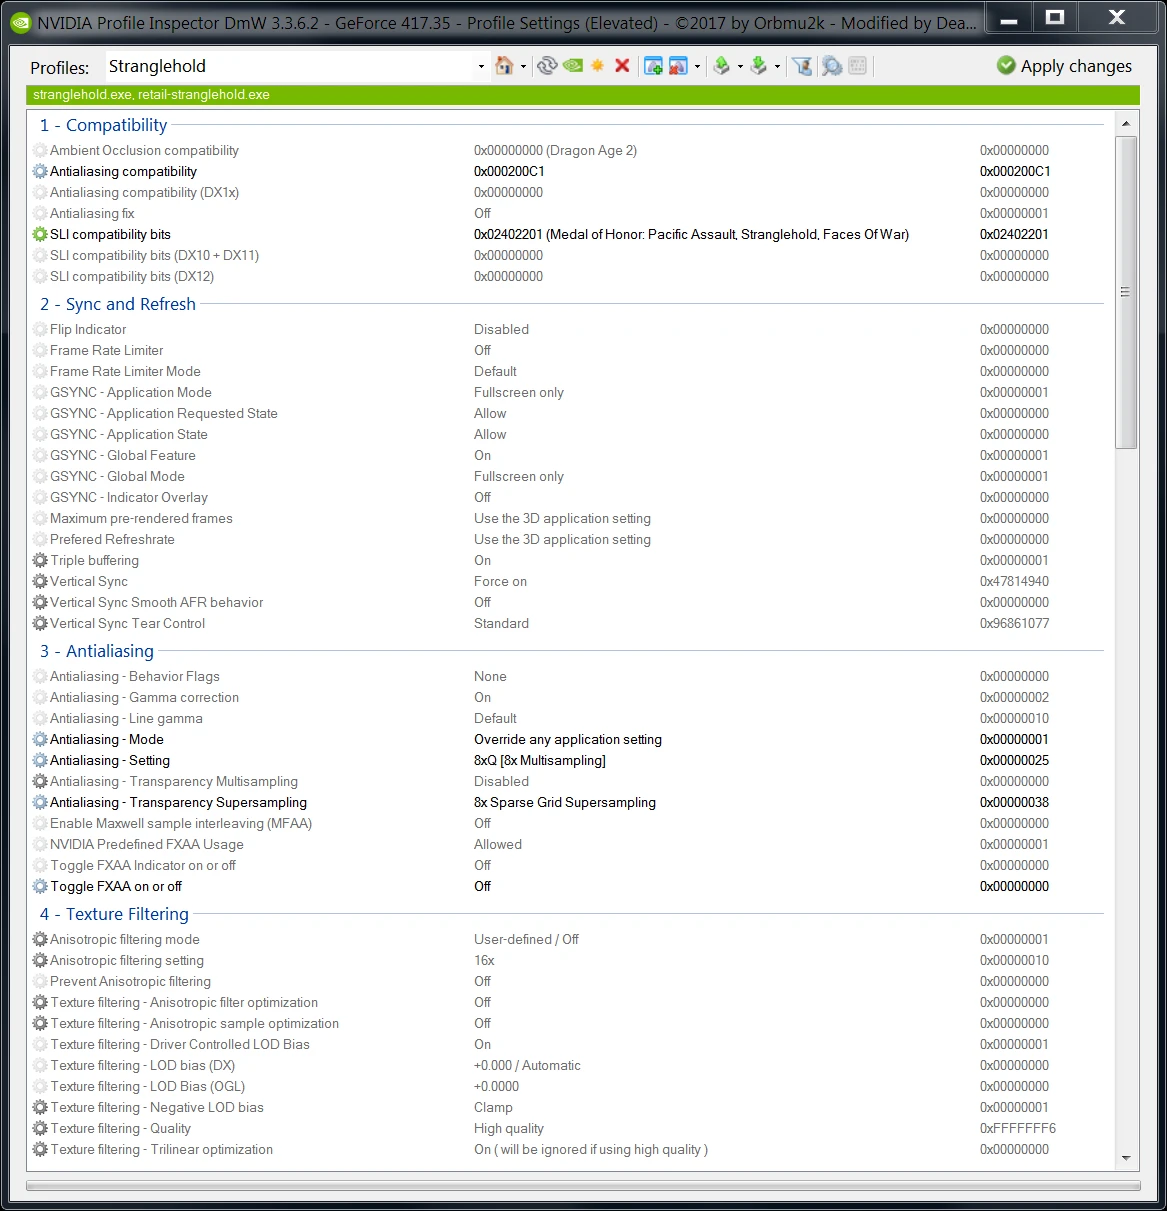The image size is (1167, 1211).
Task: Click gear icon beside Antialiasing - Setting
Action: click(x=40, y=760)
